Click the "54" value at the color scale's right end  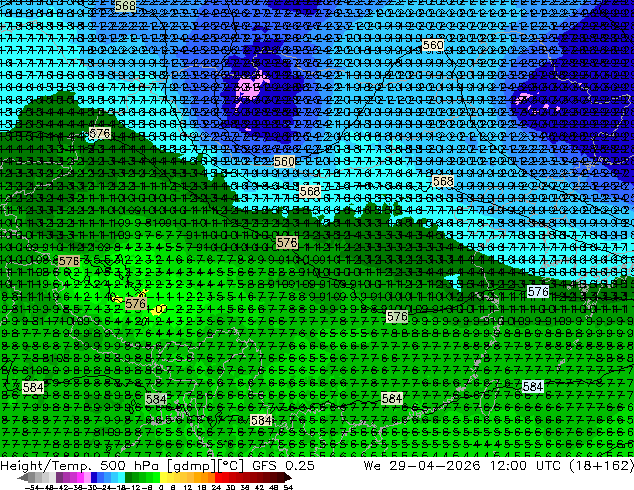pyautogui.click(x=287, y=487)
